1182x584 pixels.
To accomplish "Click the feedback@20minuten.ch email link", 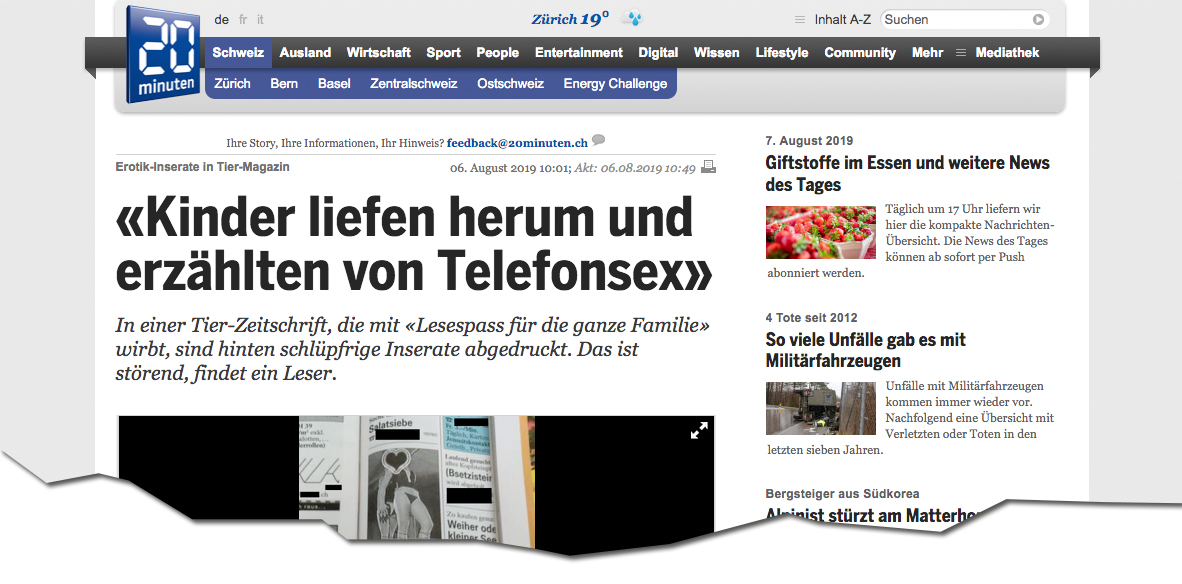I will pyautogui.click(x=517, y=142).
